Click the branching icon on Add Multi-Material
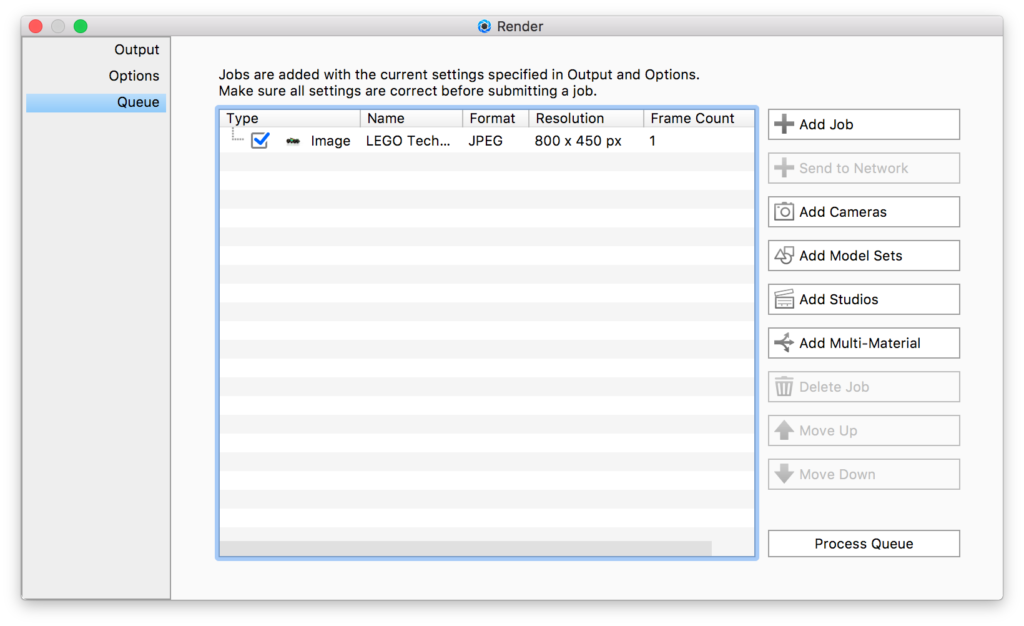1024x626 pixels. point(785,343)
